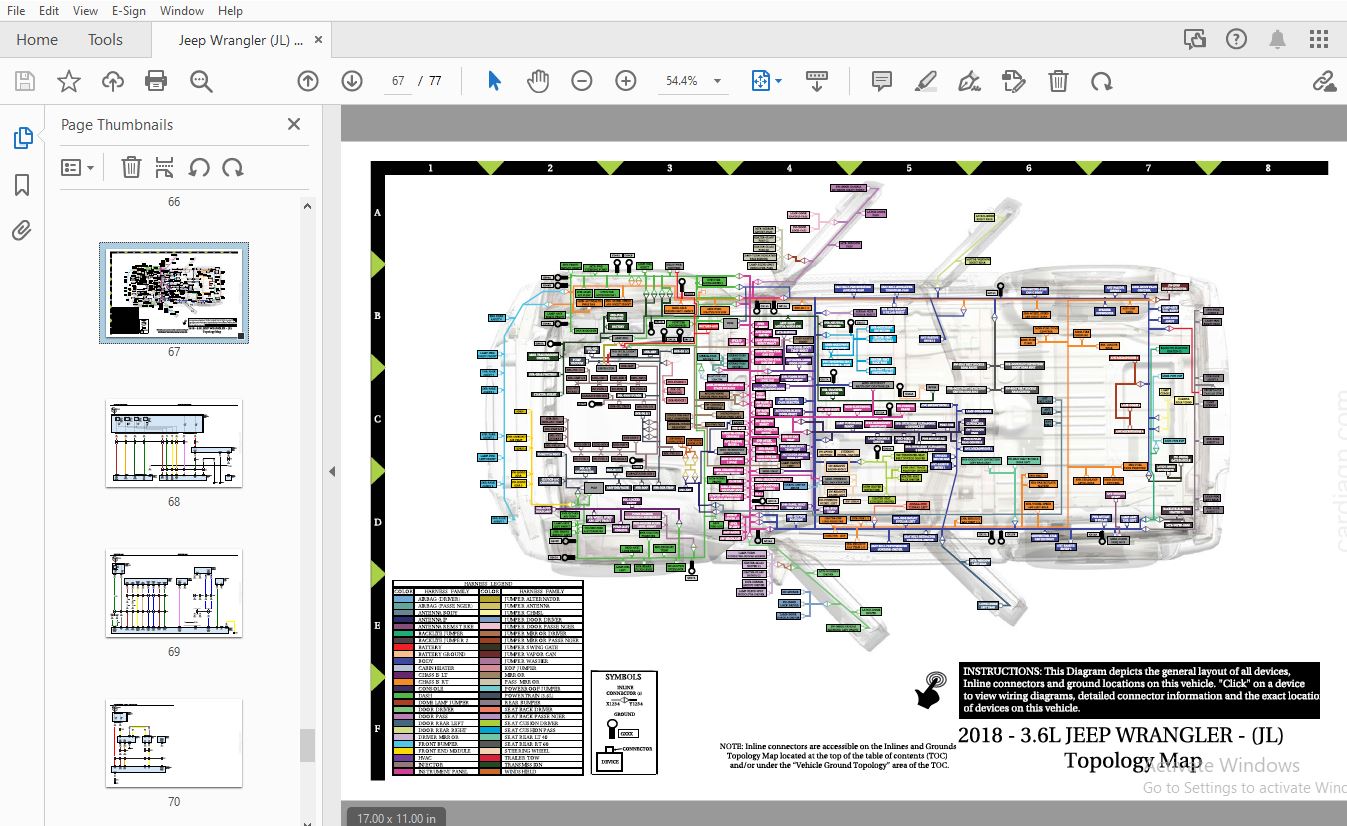Select the page 67 thumbnail
The width and height of the screenshot is (1347, 826).
[x=174, y=292]
